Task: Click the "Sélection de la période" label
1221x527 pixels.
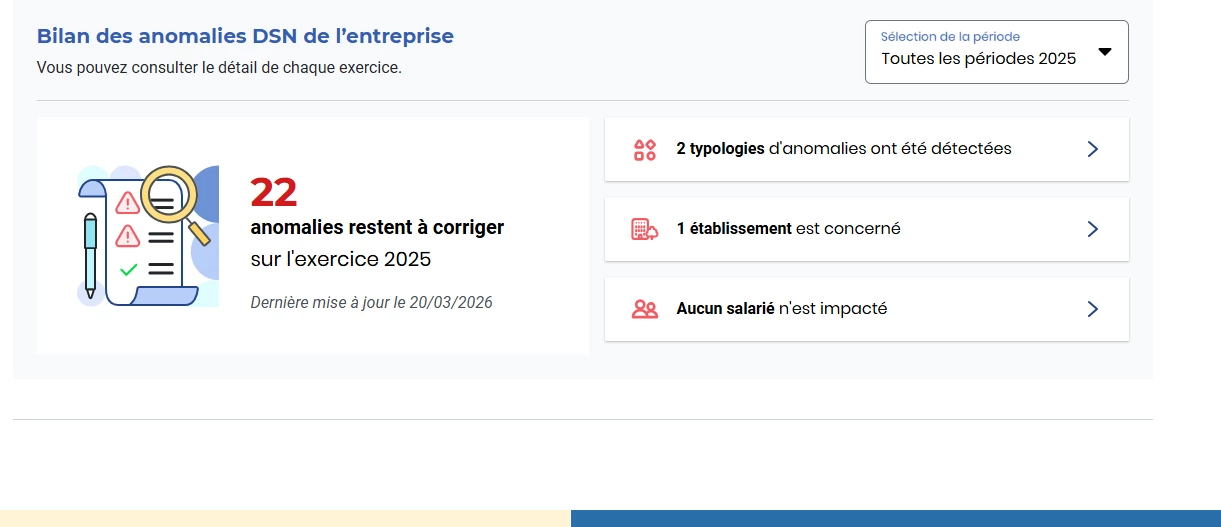Action: (x=950, y=37)
